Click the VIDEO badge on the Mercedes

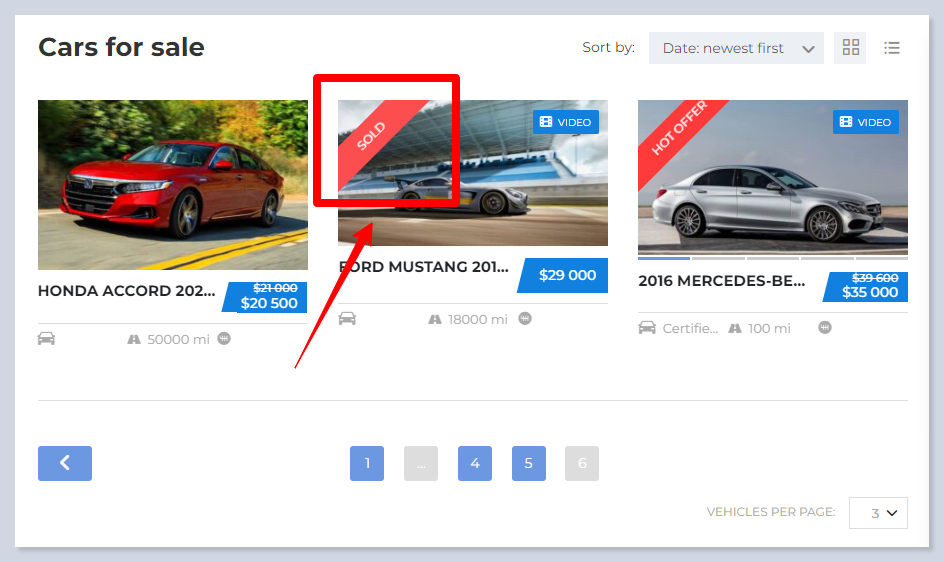(865, 122)
